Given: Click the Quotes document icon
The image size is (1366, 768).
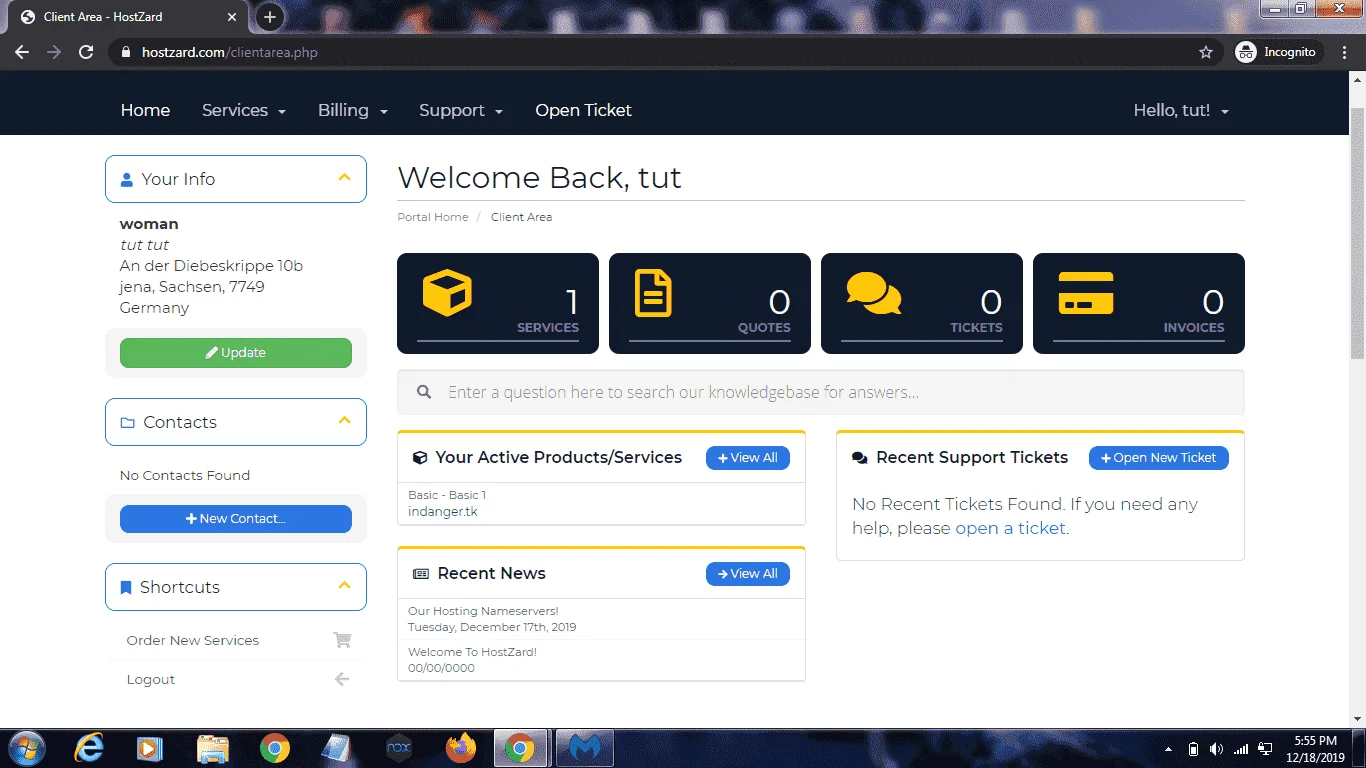Looking at the screenshot, I should (653, 294).
